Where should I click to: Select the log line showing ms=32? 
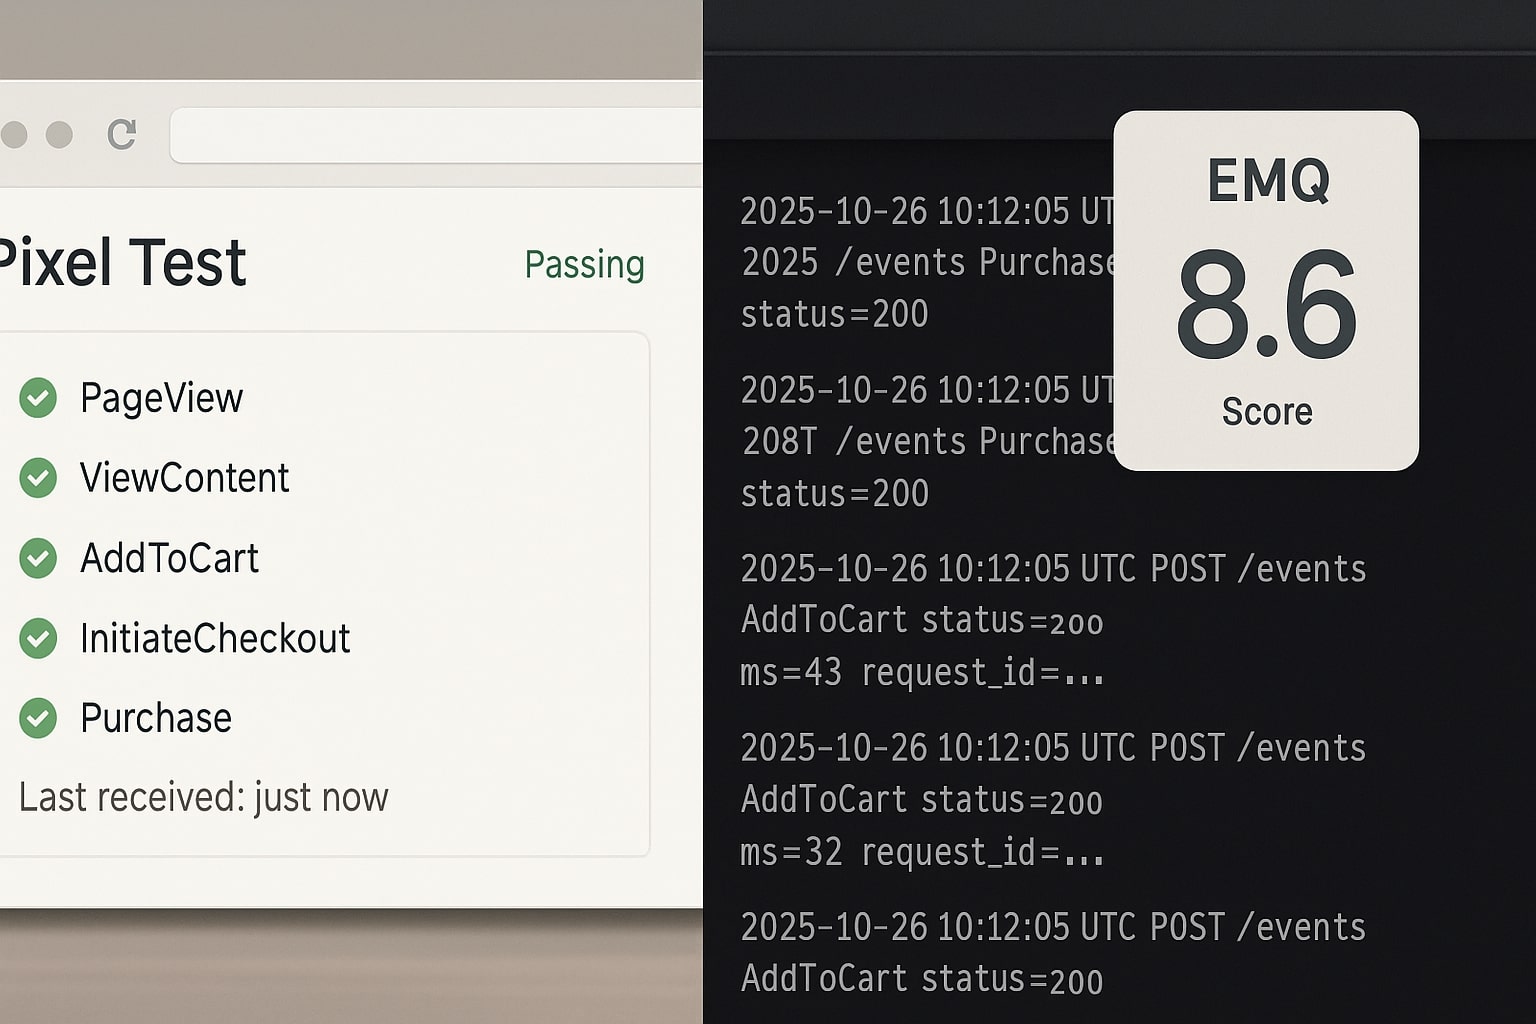click(921, 853)
